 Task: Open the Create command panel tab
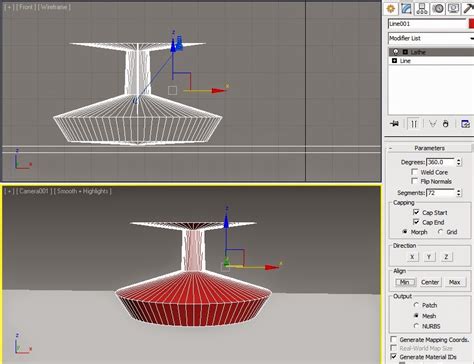click(x=391, y=8)
